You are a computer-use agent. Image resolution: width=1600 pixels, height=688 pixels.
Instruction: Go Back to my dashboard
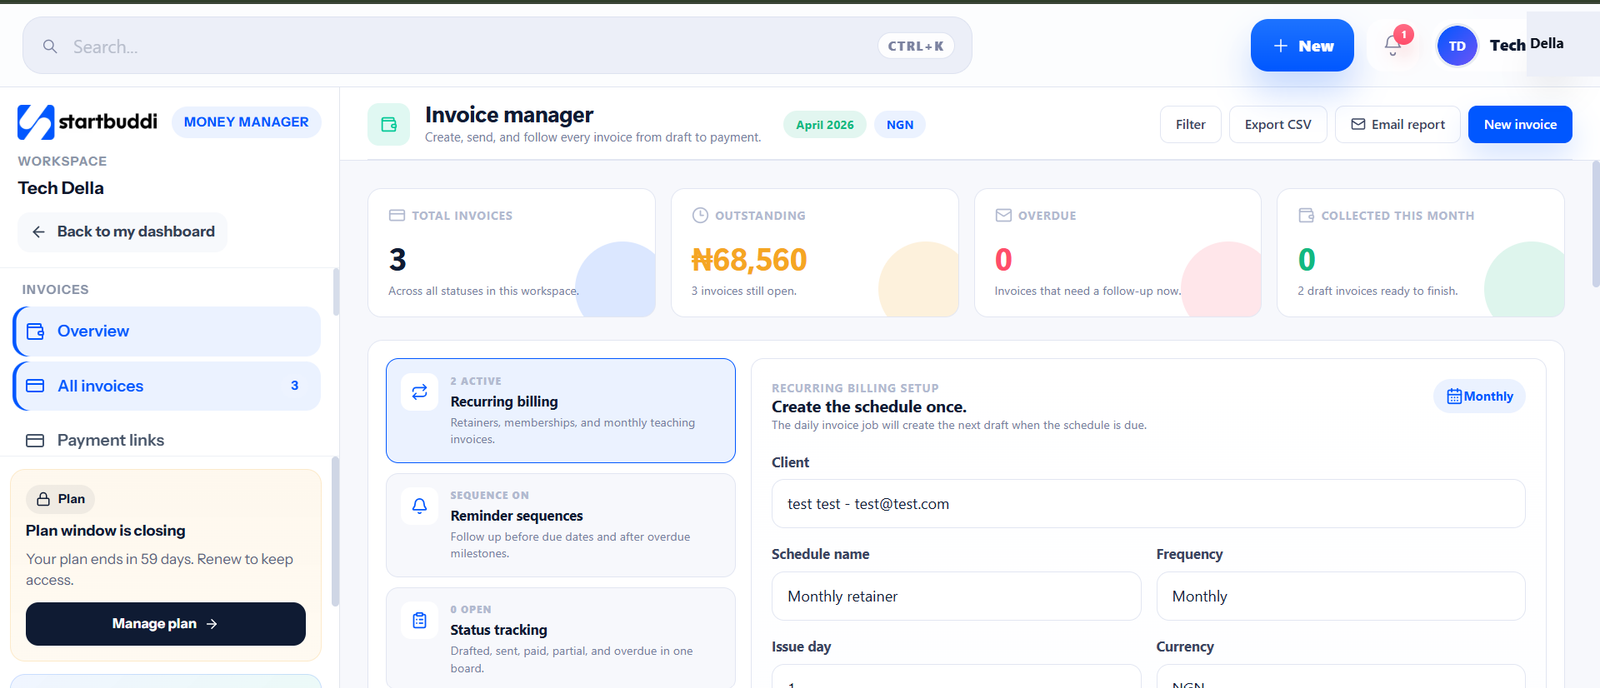pyautogui.click(x=123, y=232)
